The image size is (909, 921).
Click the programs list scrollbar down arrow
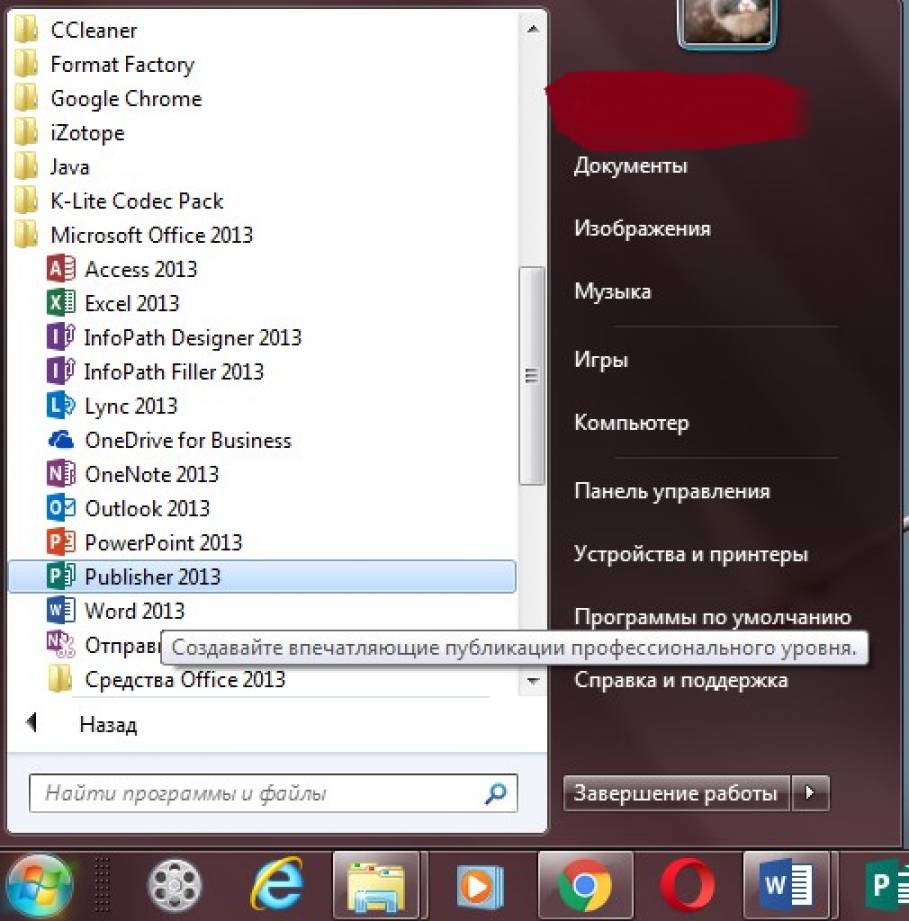pyautogui.click(x=533, y=682)
